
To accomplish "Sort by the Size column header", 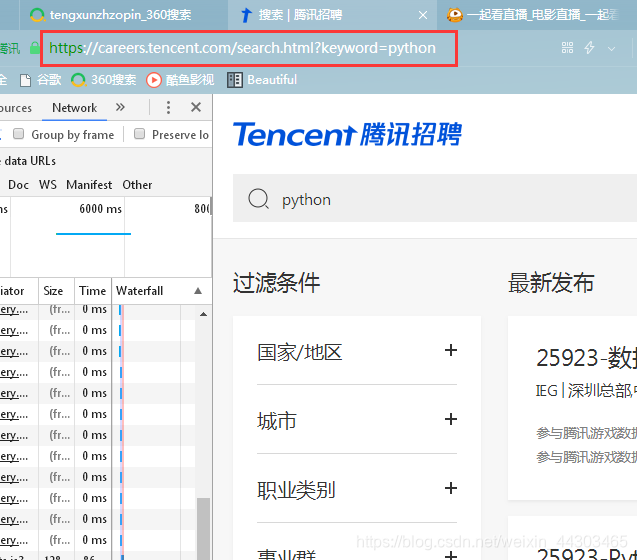I will [x=56, y=291].
